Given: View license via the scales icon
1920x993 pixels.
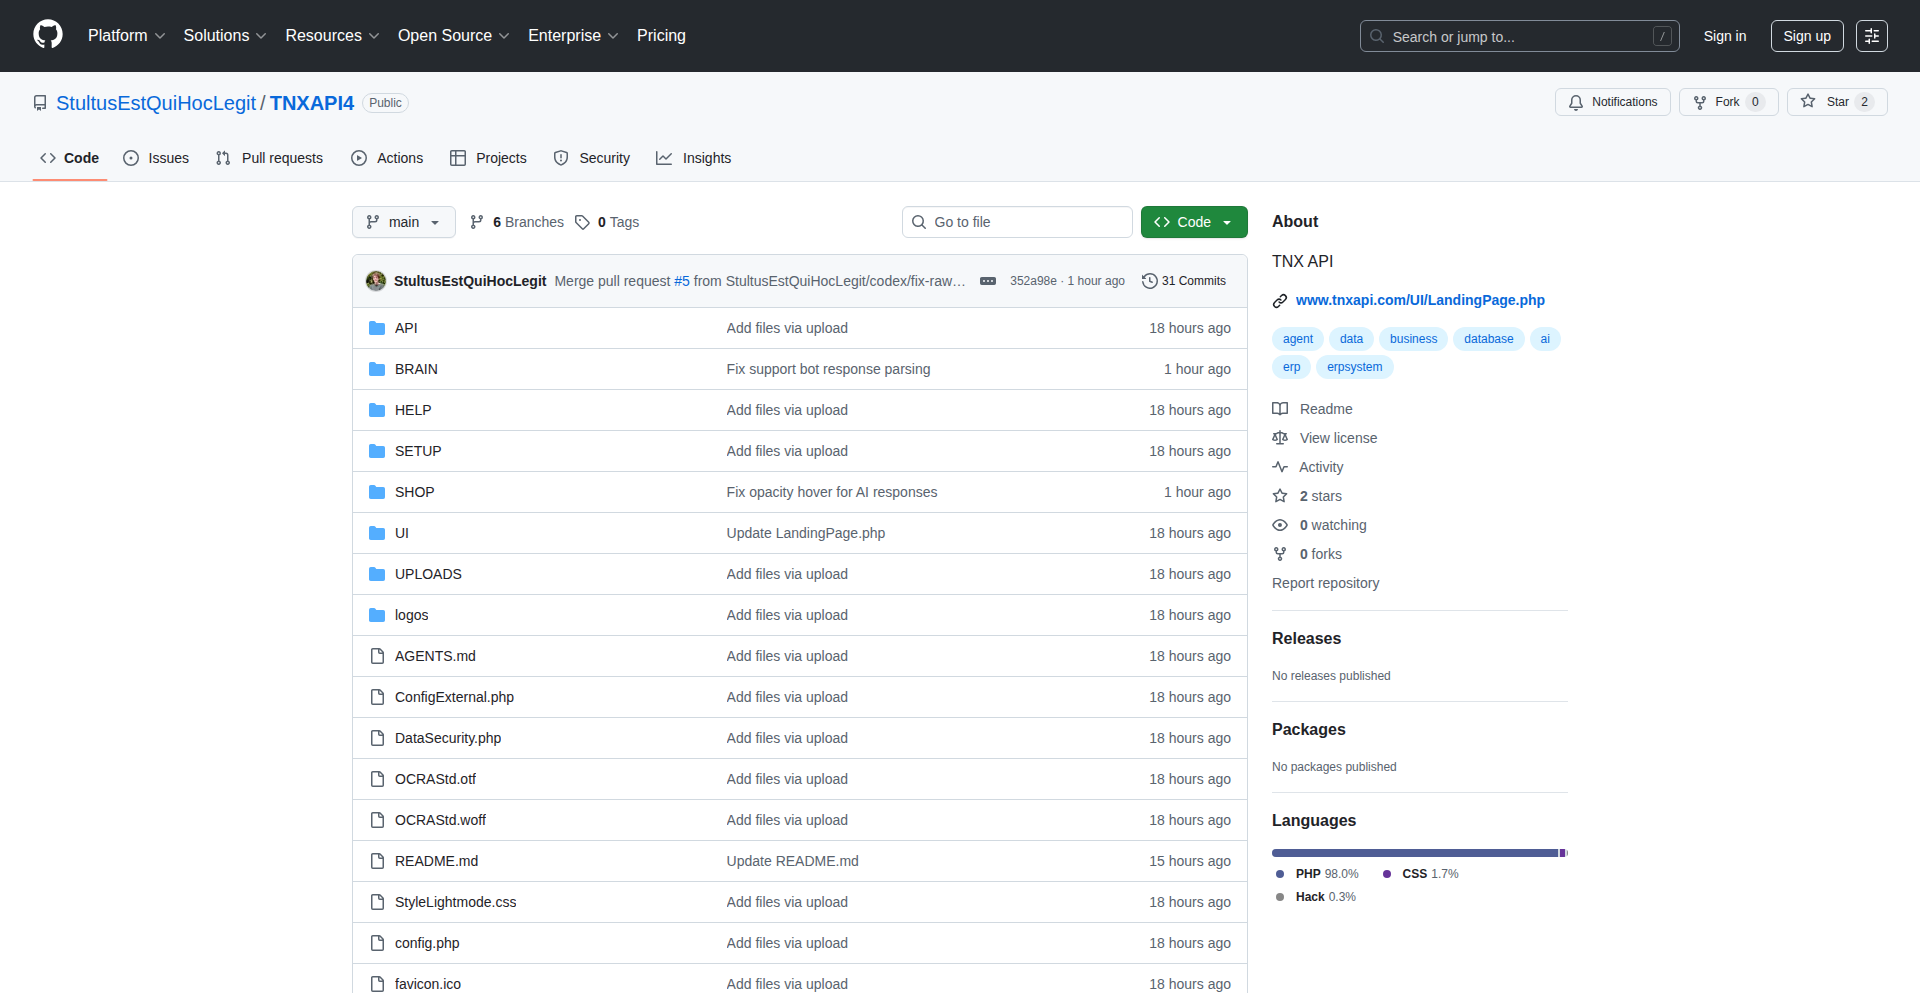Looking at the screenshot, I should tap(1280, 438).
